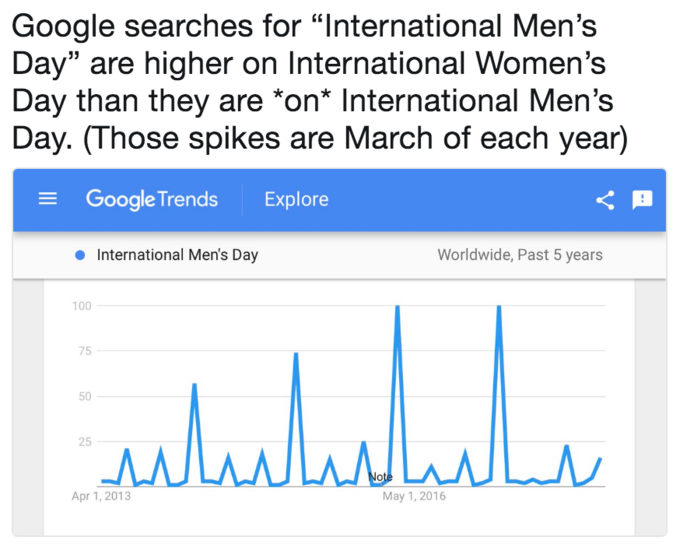The width and height of the screenshot is (680, 544).
Task: Click the Apr 1, 2013 axis label
Action: click(101, 496)
